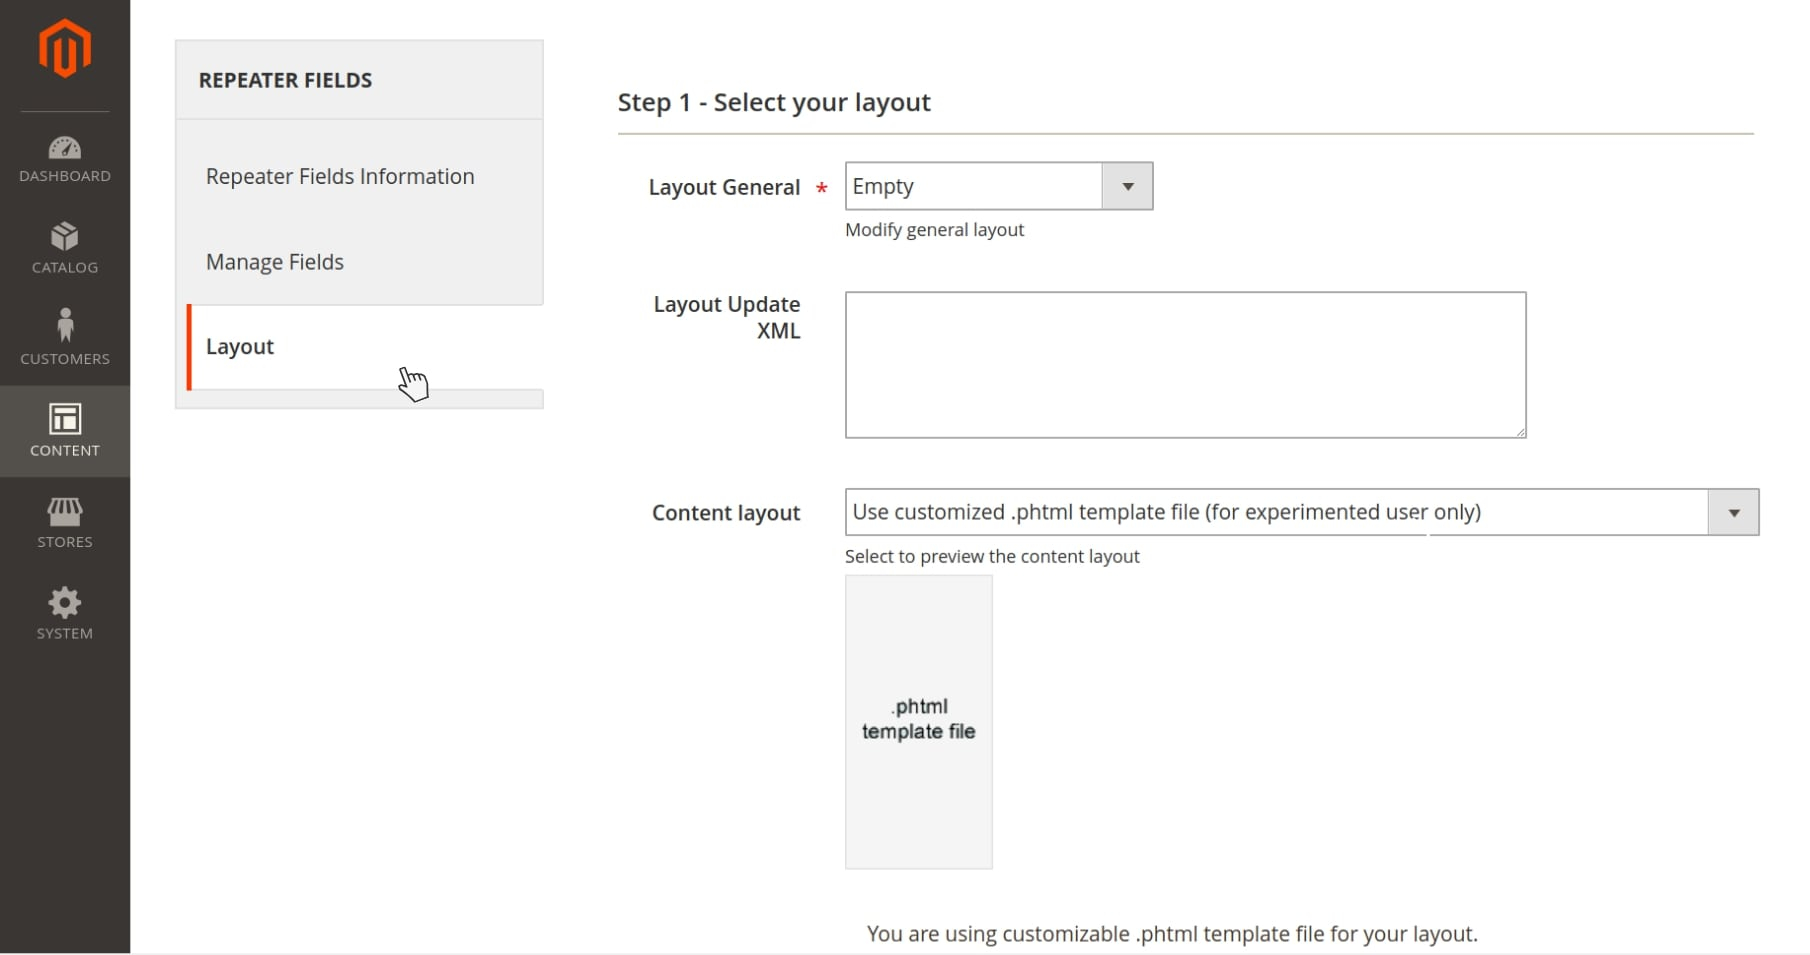Open the System gear icon
The image size is (1810, 955).
(65, 603)
